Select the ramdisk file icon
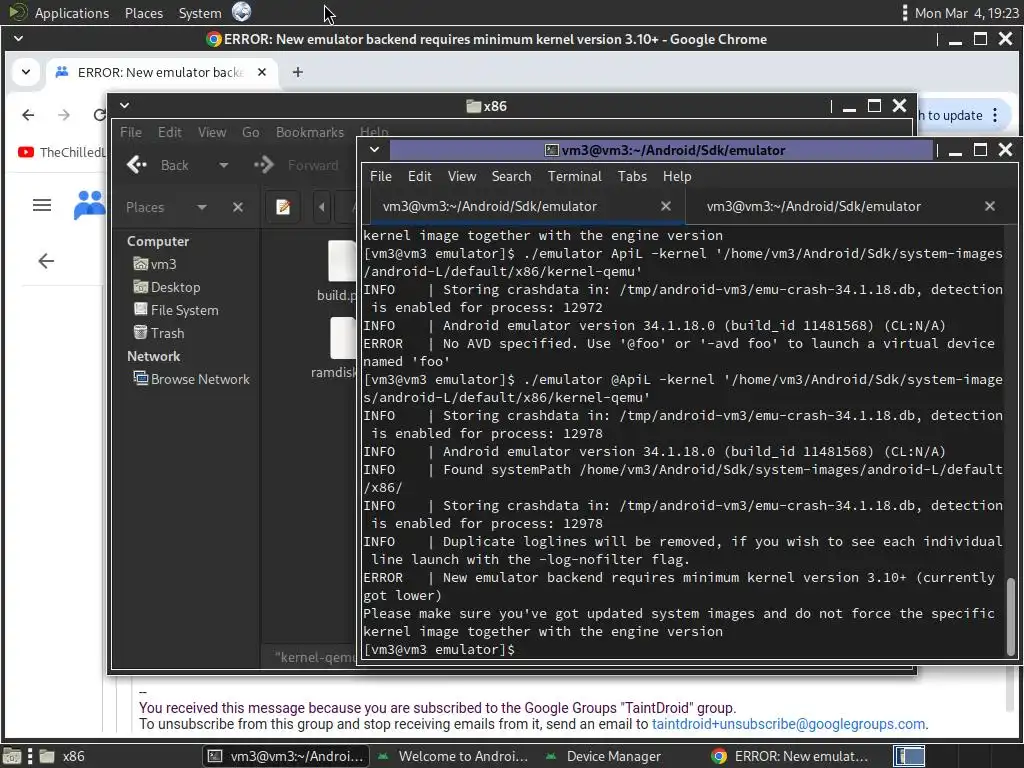1024x768 pixels. [x=344, y=338]
